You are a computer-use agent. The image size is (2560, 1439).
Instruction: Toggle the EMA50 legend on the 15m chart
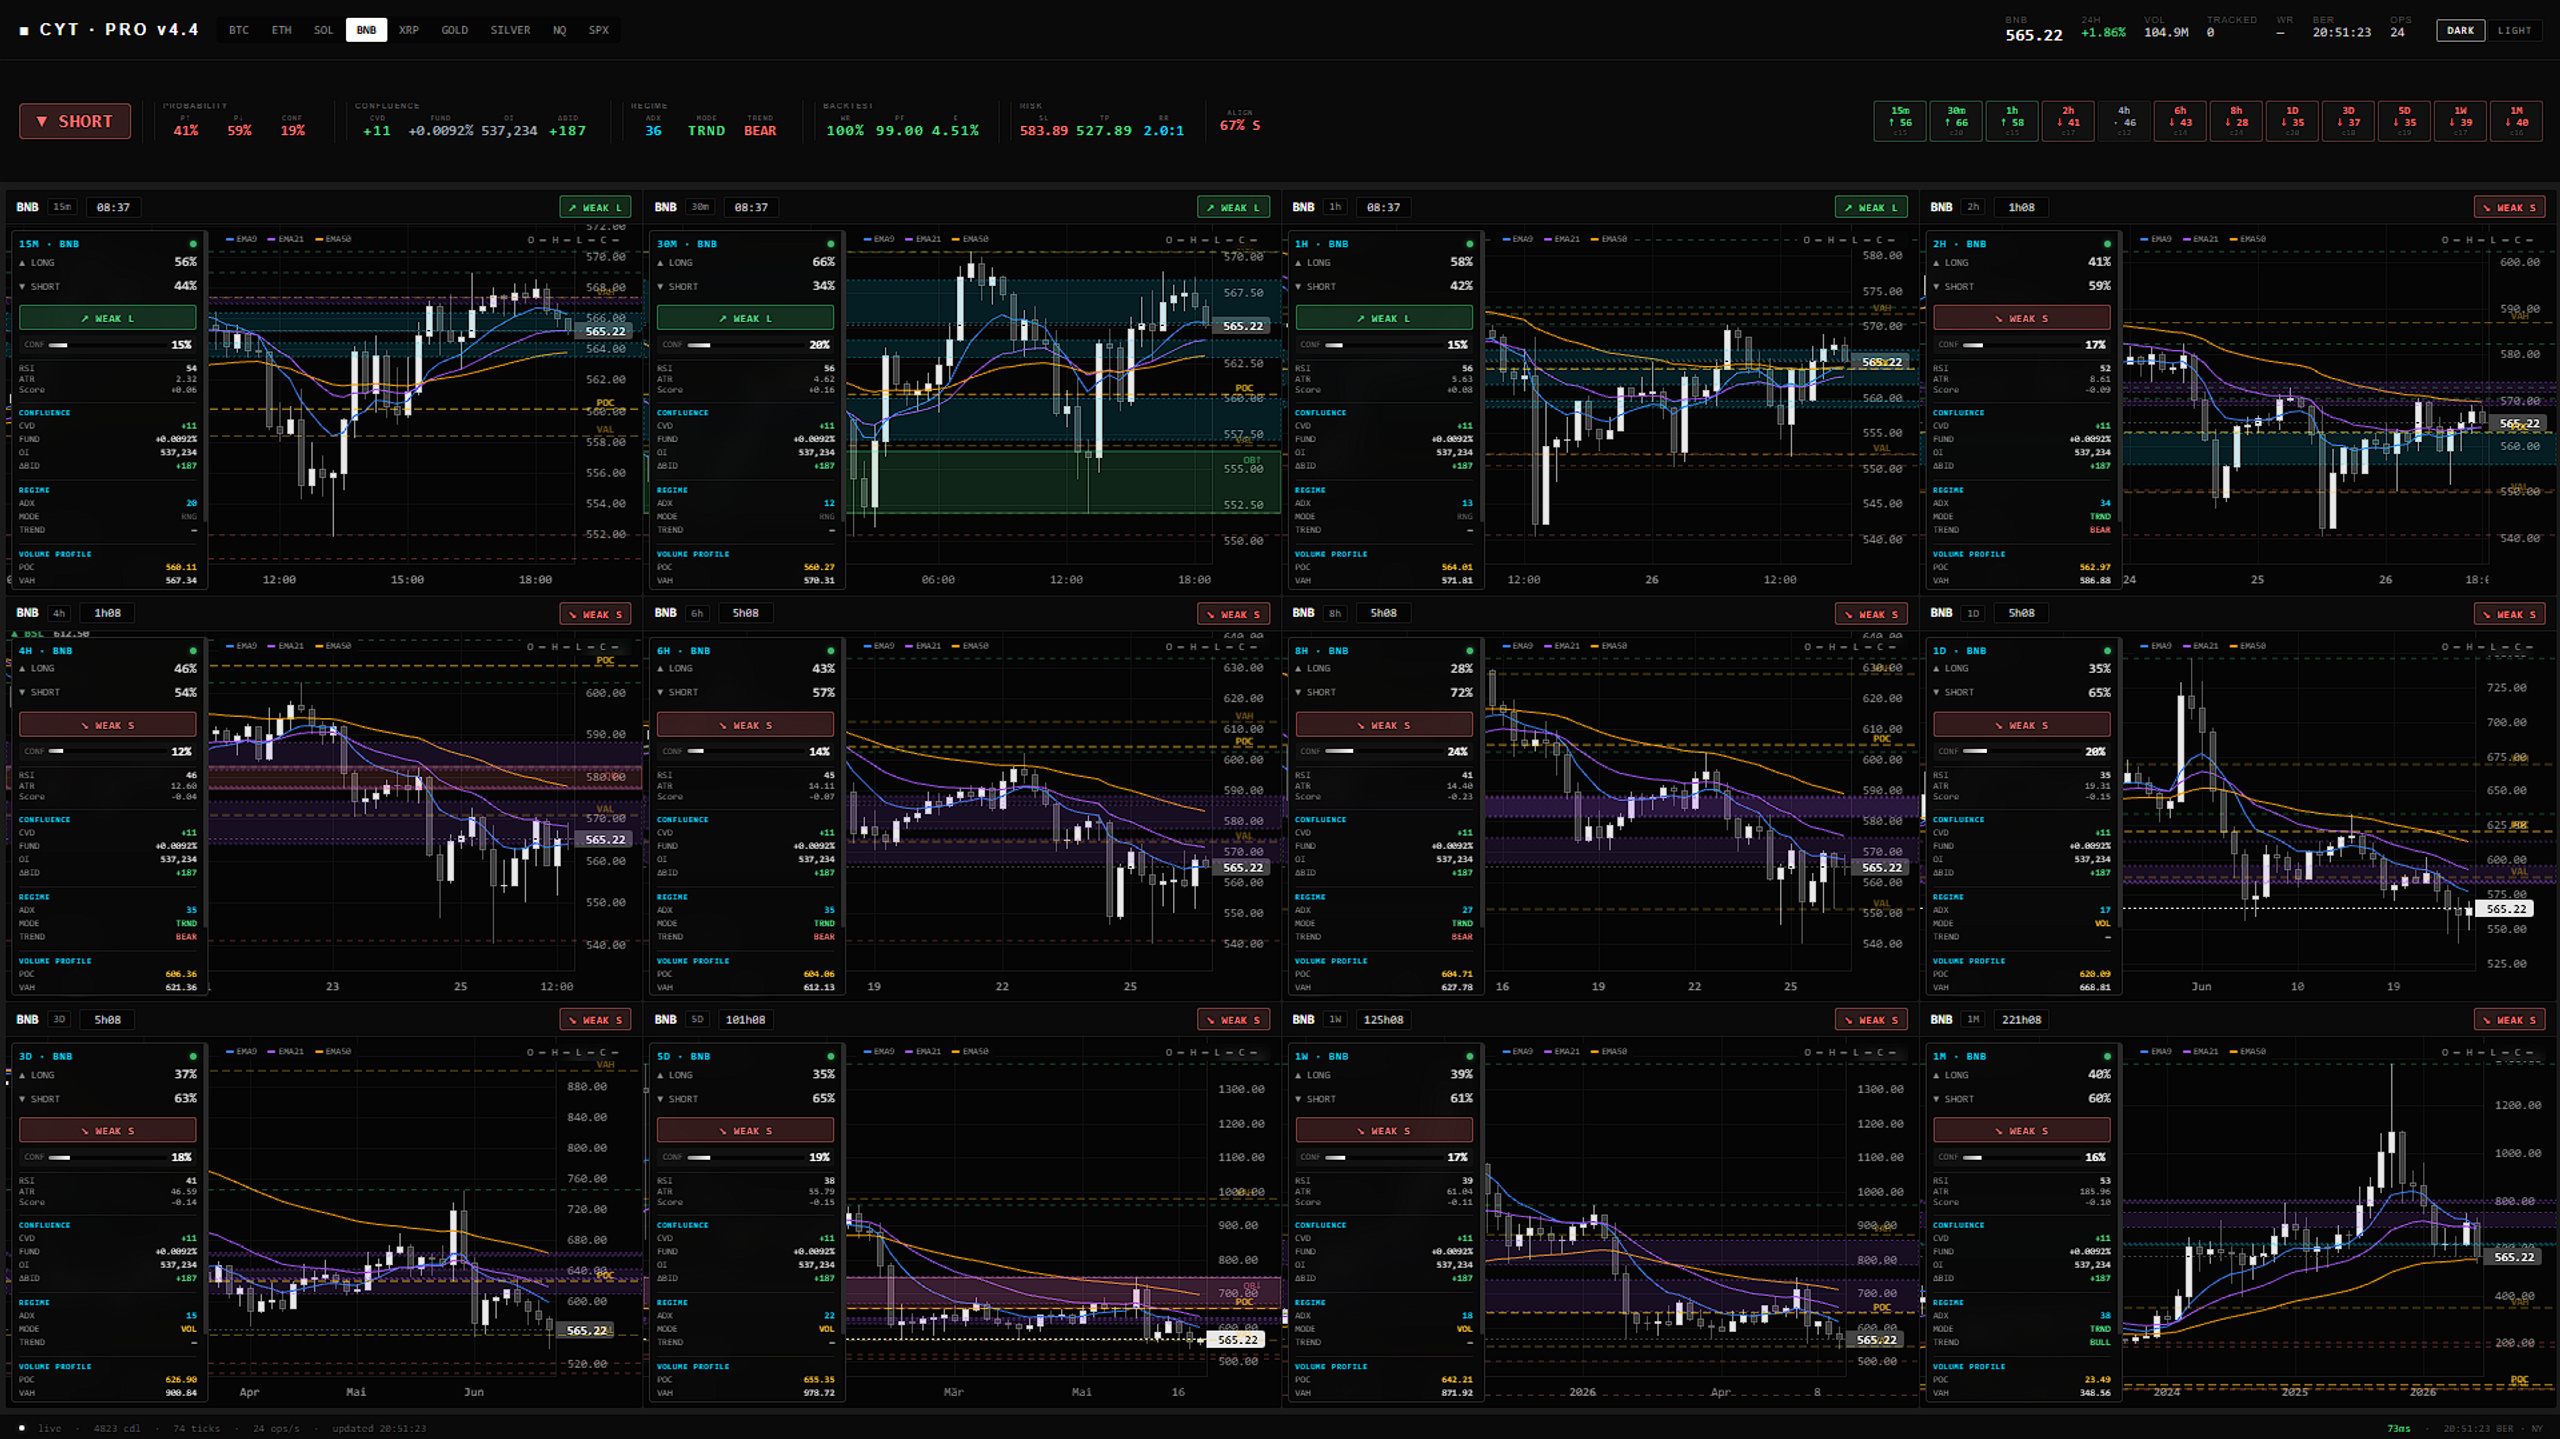[x=334, y=239]
